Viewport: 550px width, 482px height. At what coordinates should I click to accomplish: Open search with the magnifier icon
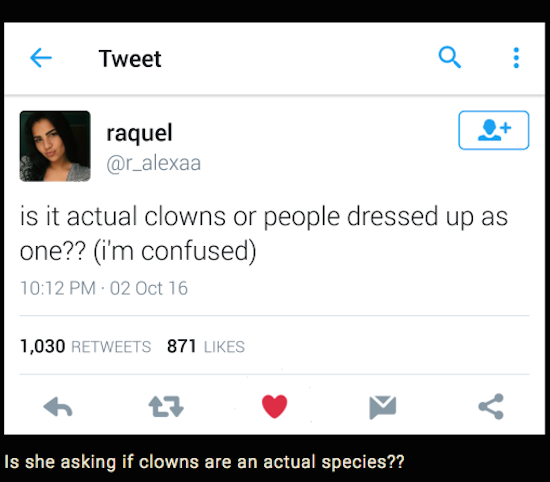pos(449,57)
